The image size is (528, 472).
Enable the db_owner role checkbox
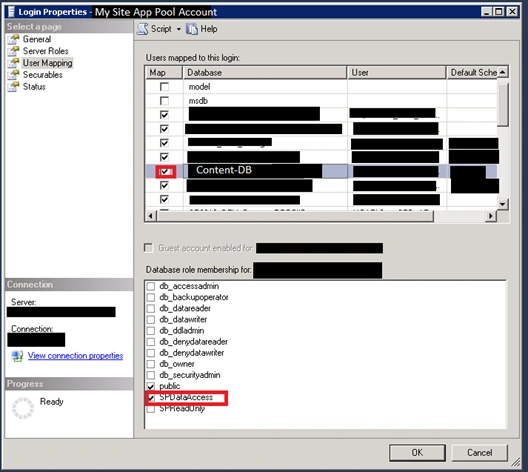click(x=151, y=364)
